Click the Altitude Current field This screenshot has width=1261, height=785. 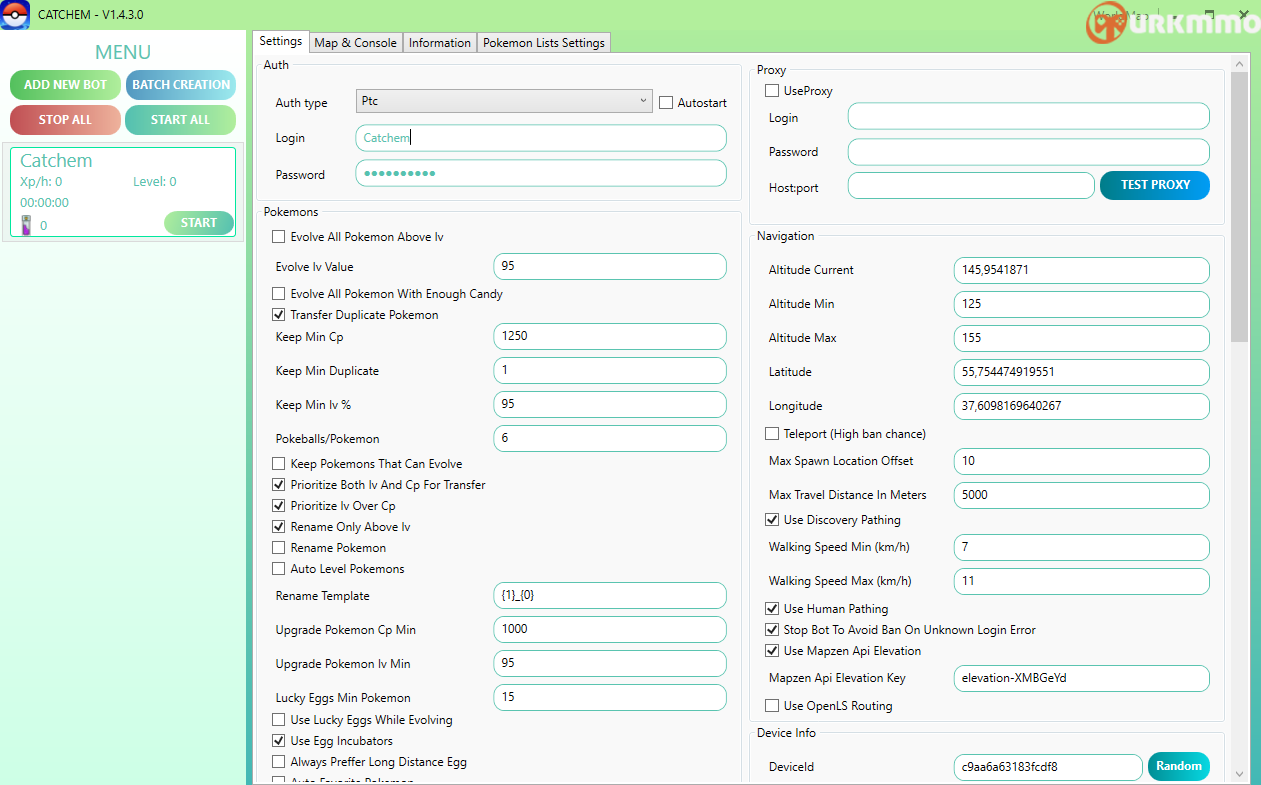coord(1082,270)
